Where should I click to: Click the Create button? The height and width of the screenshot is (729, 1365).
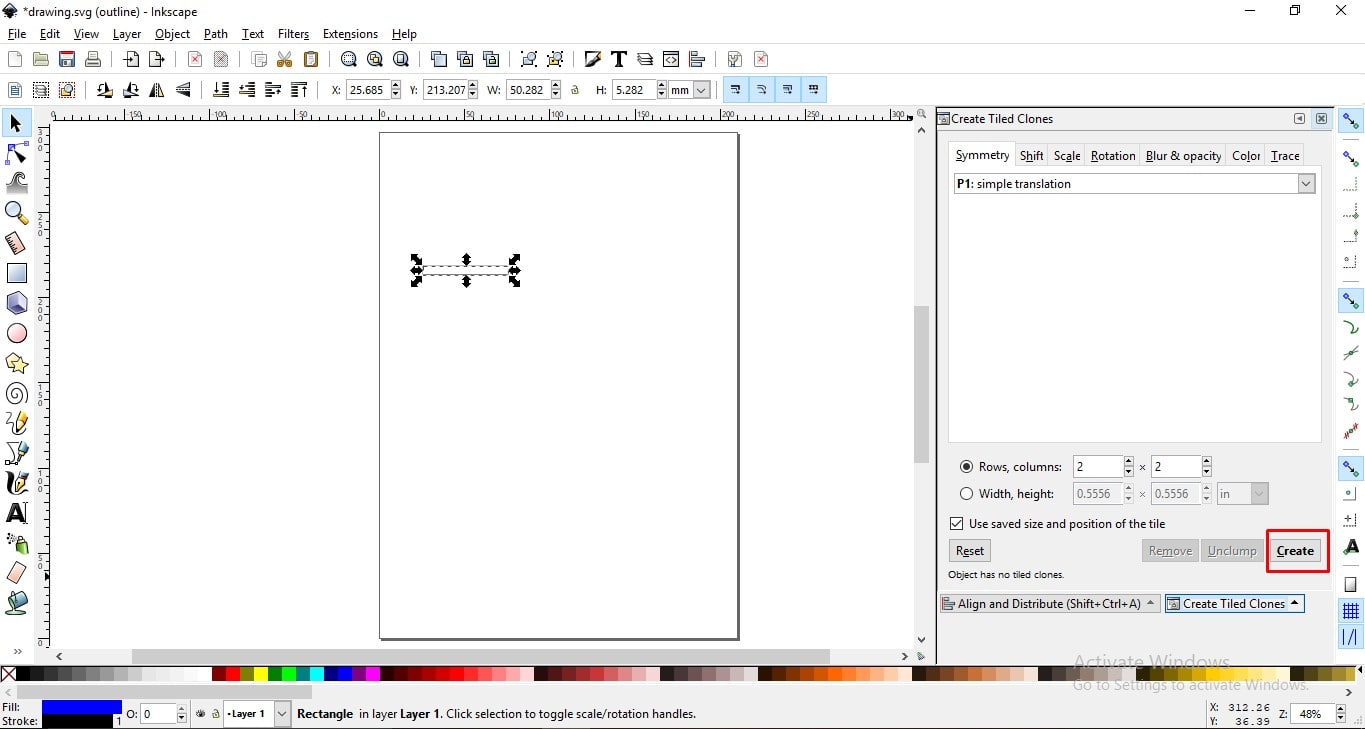click(x=1295, y=551)
